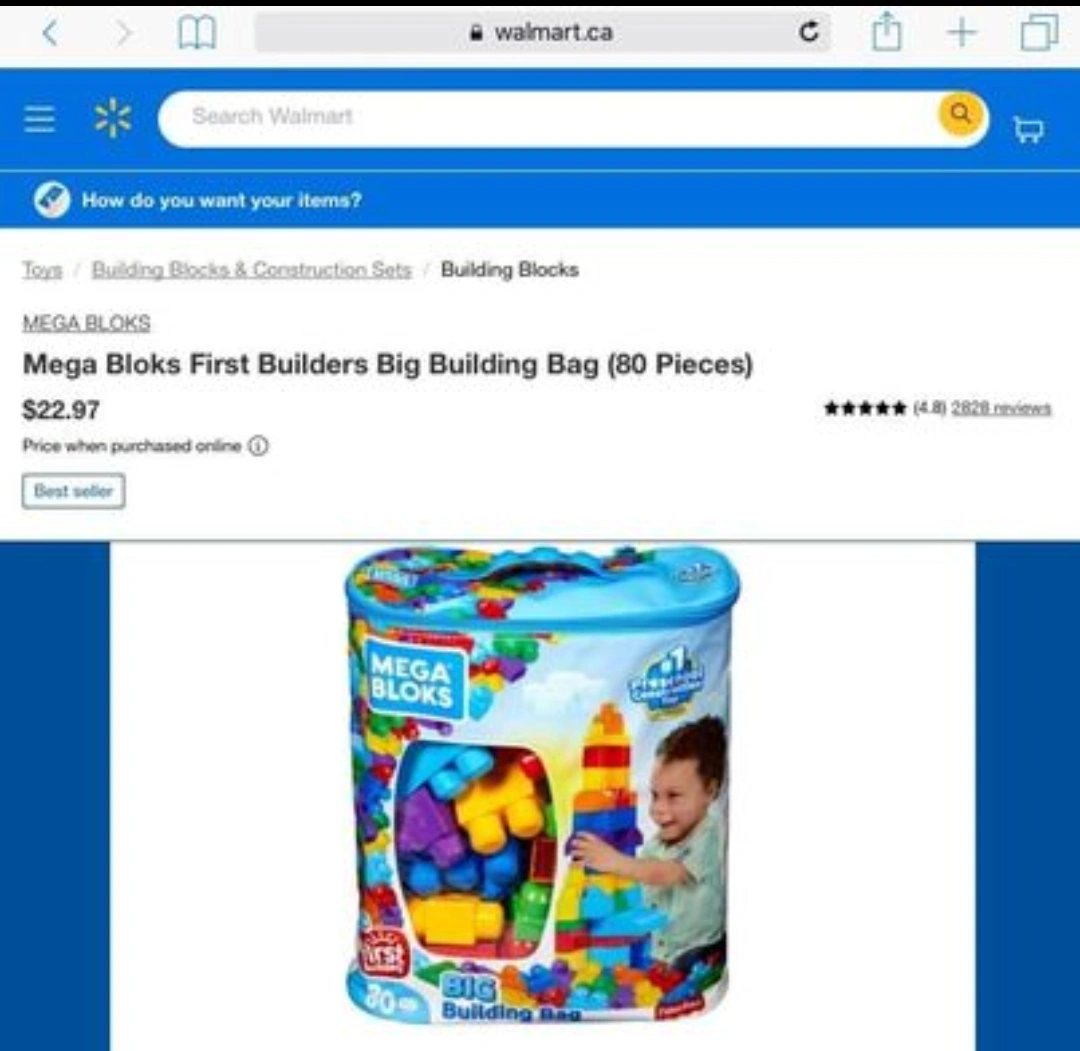The height and width of the screenshot is (1051, 1080).
Task: Click the price info circle icon
Action: [x=258, y=446]
